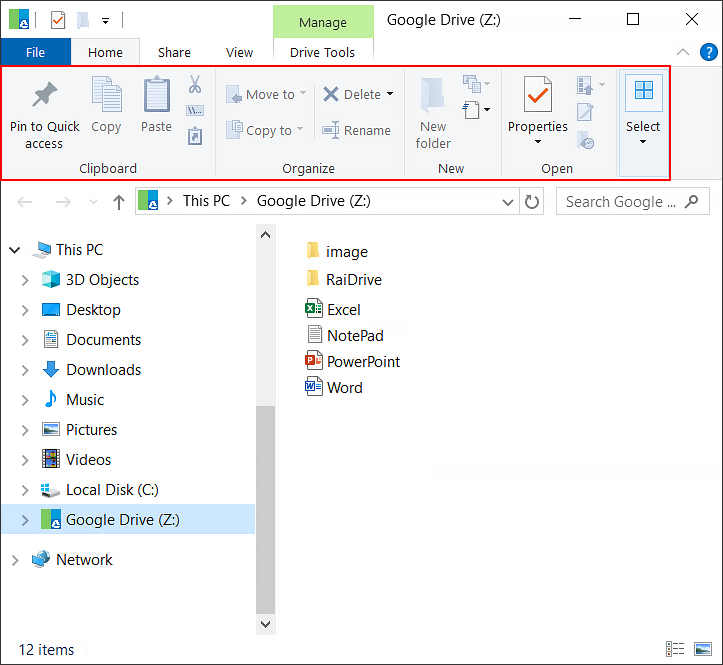Open the image folder
Image resolution: width=723 pixels, height=665 pixels.
(337, 252)
